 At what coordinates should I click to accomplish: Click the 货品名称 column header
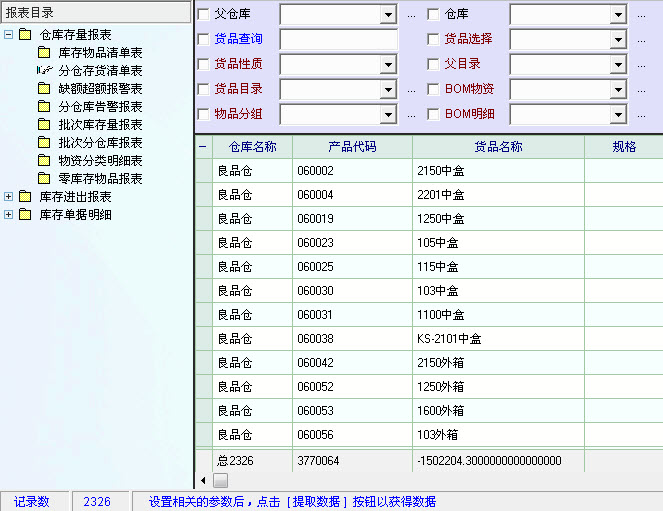point(498,147)
